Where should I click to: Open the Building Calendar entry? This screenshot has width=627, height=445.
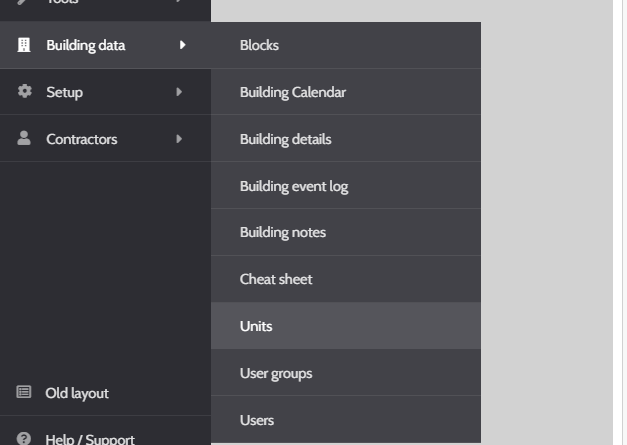[x=292, y=92]
